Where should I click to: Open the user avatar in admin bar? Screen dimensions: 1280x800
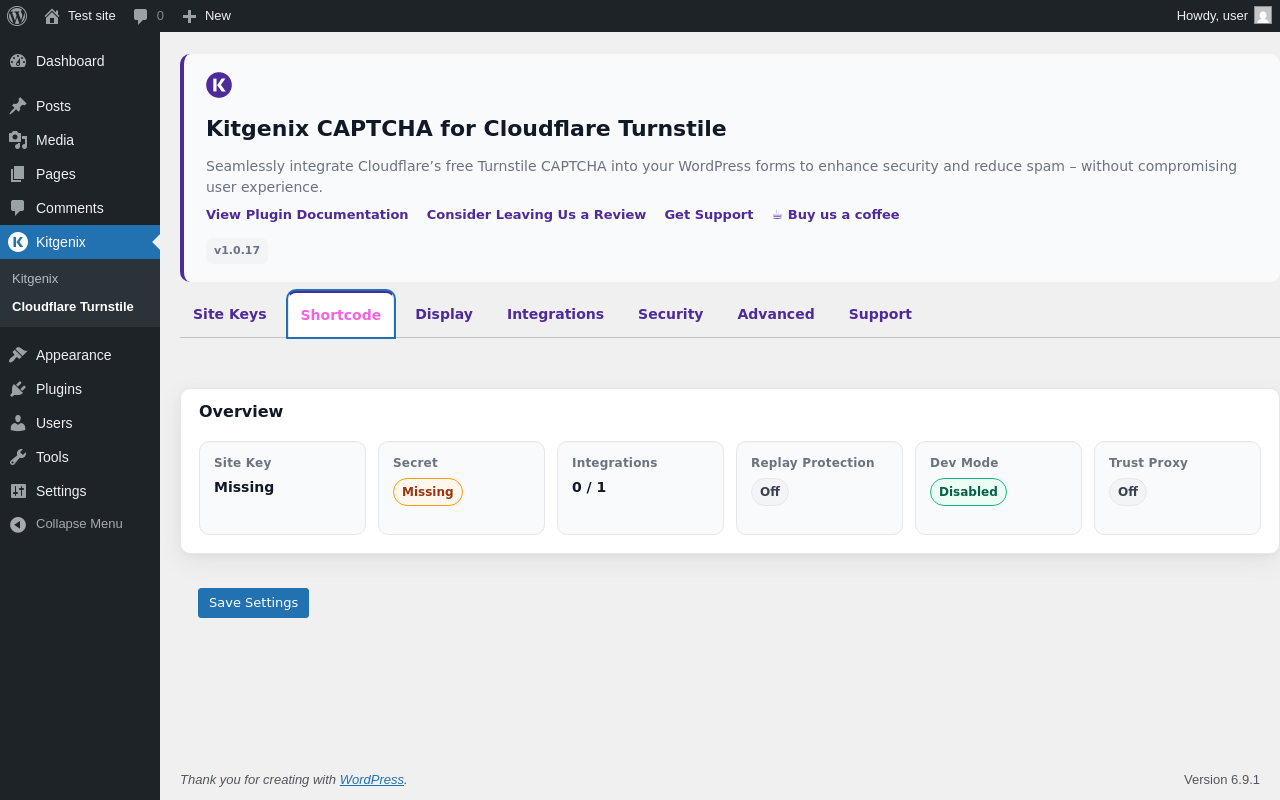1263,16
